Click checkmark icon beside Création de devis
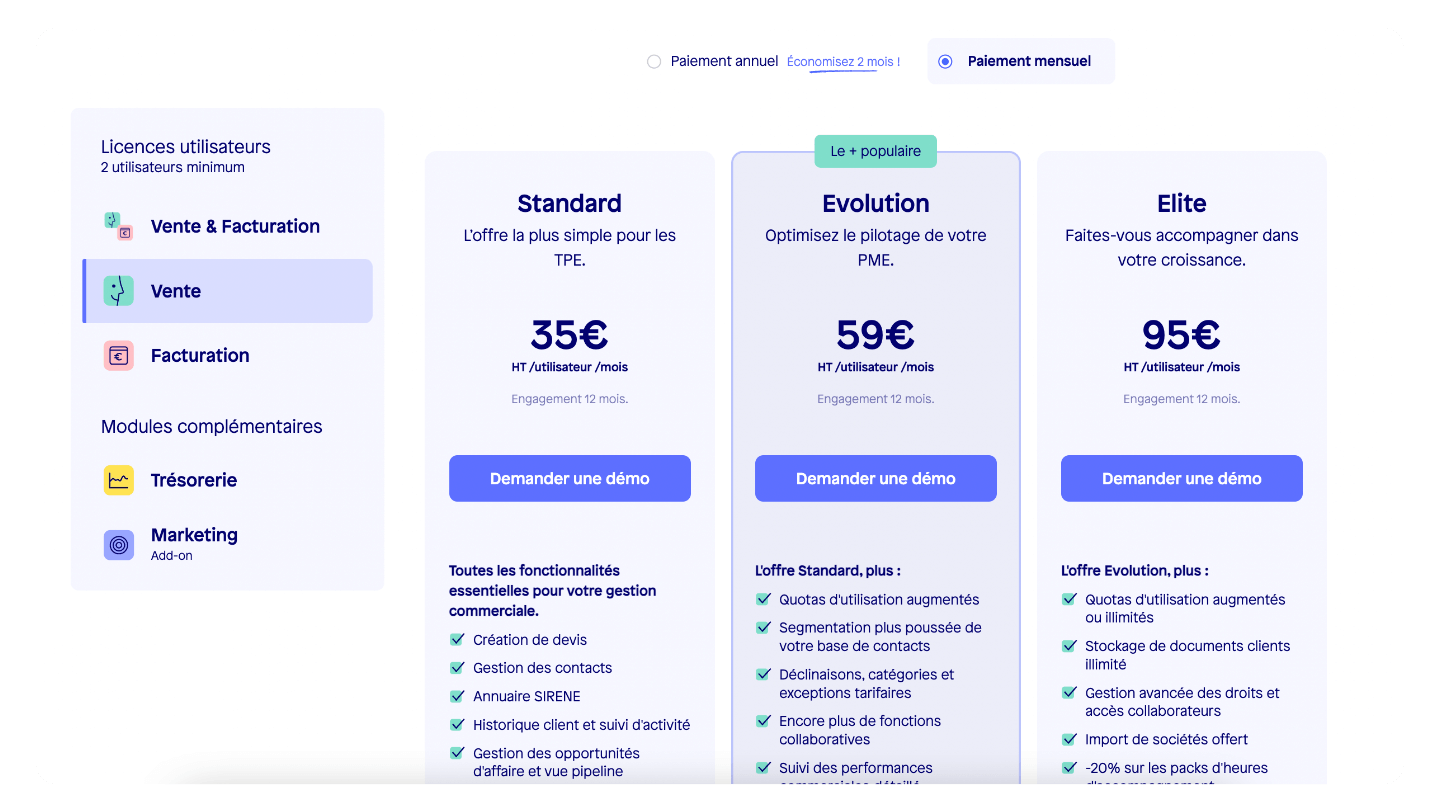Viewport: 1440px width, 810px height. click(458, 640)
